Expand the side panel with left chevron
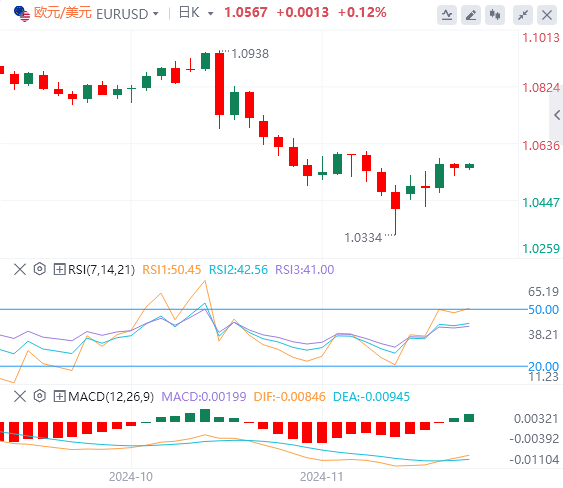The image size is (563, 488). coord(557,115)
